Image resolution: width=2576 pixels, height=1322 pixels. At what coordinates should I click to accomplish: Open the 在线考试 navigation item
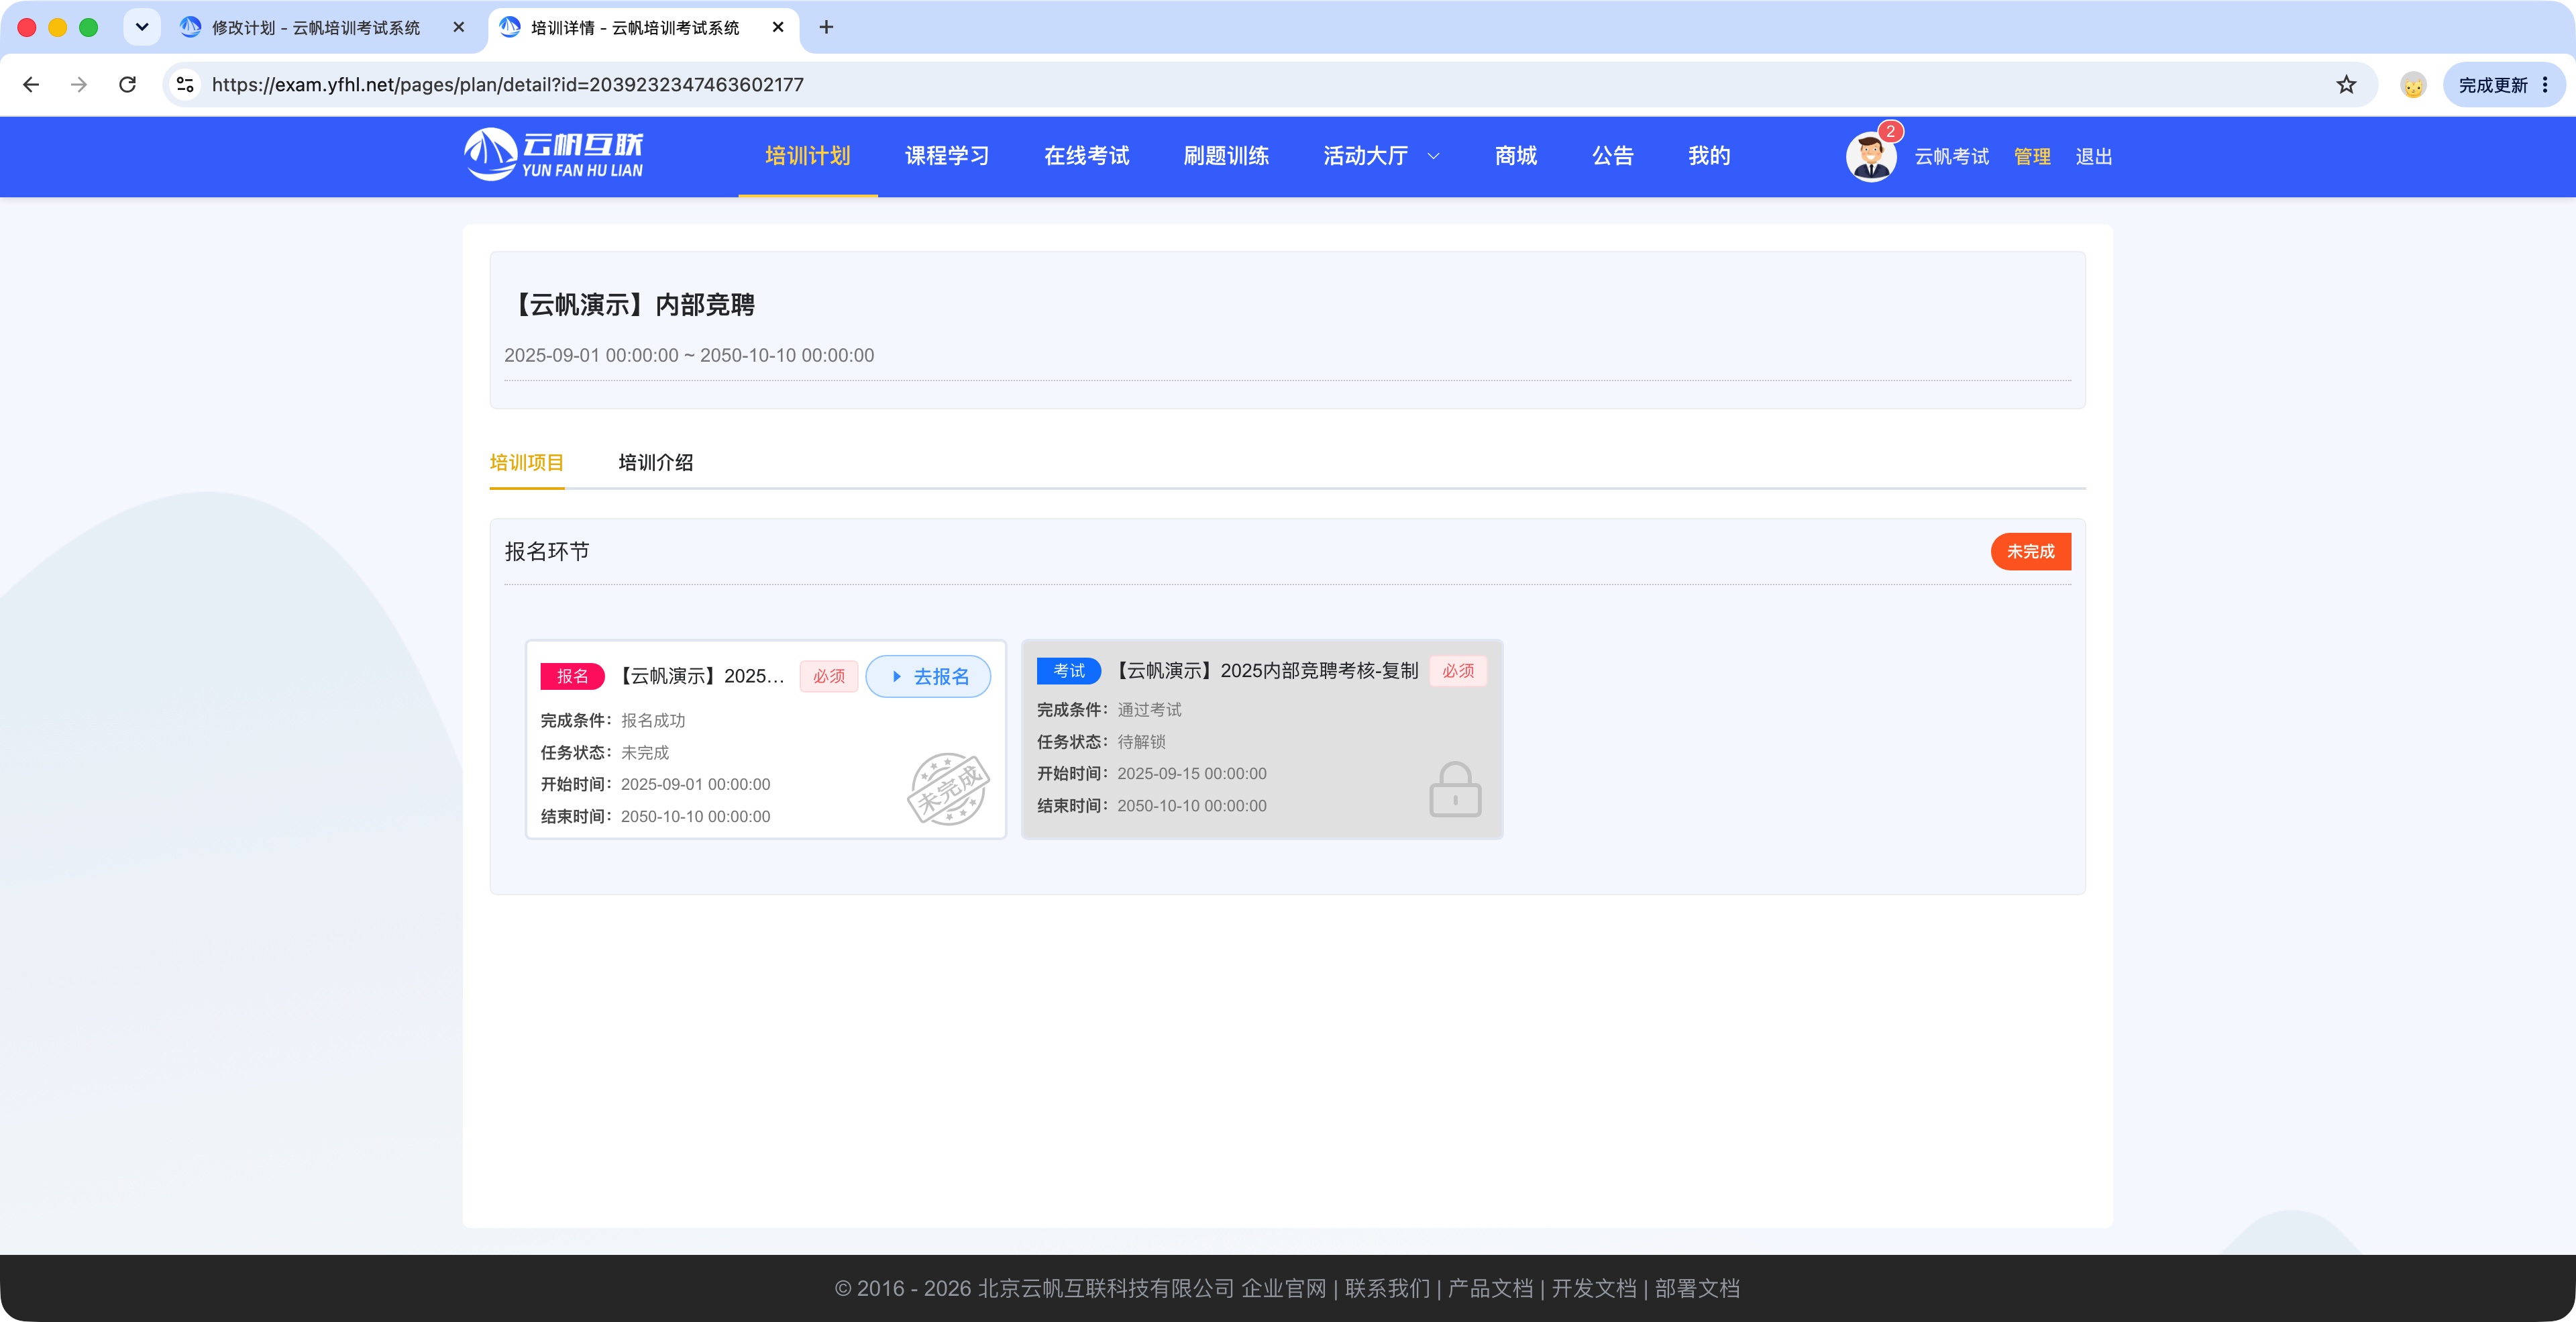coord(1087,156)
